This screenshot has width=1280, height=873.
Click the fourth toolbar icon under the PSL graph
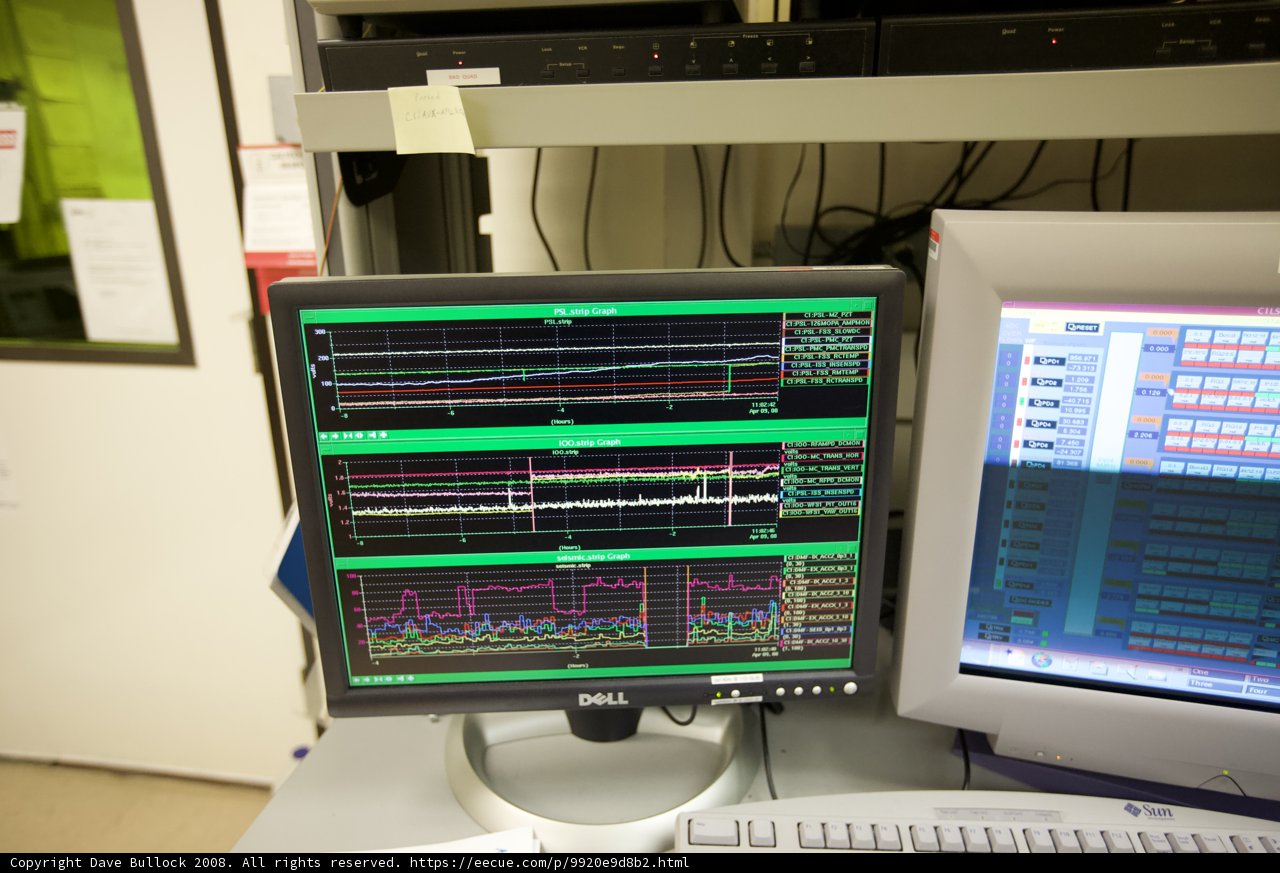359,436
